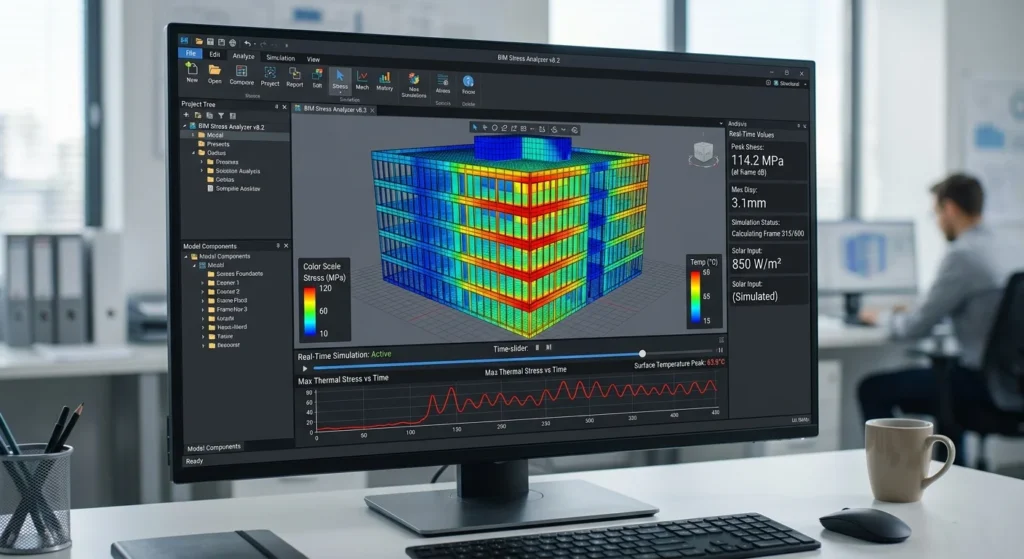The width and height of the screenshot is (1024, 559).
Task: Click the app logo in title bar corner
Action: click(185, 40)
